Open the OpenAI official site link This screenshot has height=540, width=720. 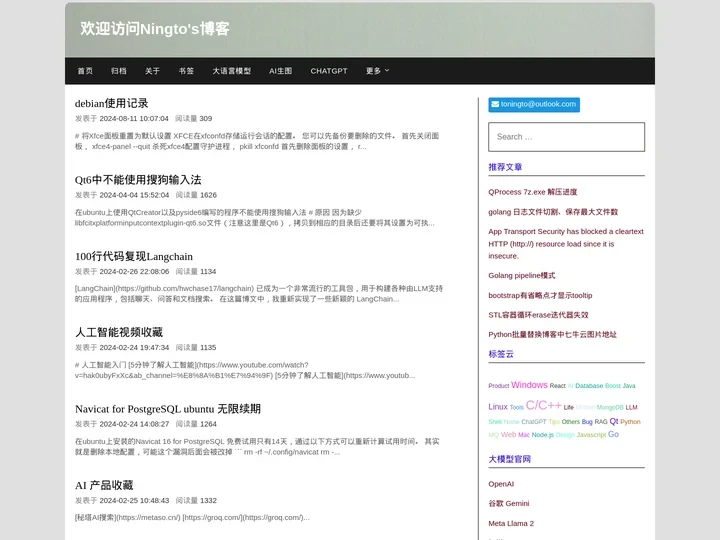[x=501, y=484]
